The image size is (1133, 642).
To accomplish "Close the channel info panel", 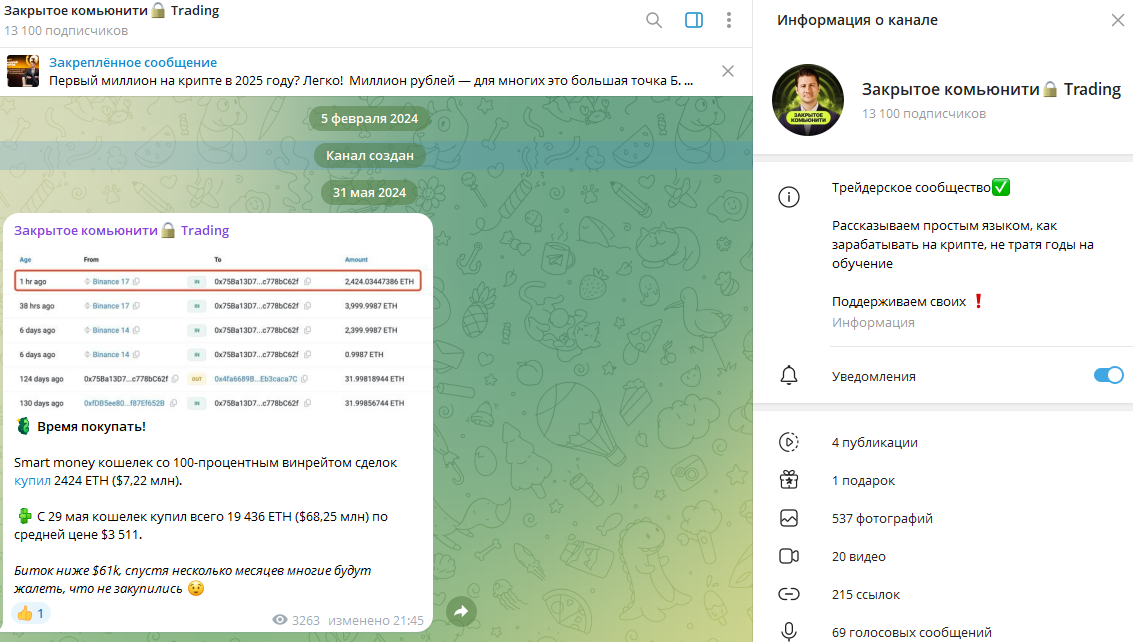I will [1117, 20].
